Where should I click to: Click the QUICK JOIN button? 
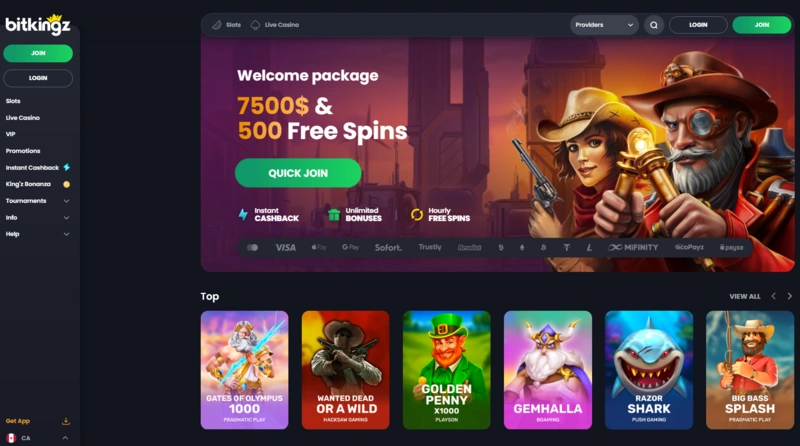pyautogui.click(x=298, y=173)
